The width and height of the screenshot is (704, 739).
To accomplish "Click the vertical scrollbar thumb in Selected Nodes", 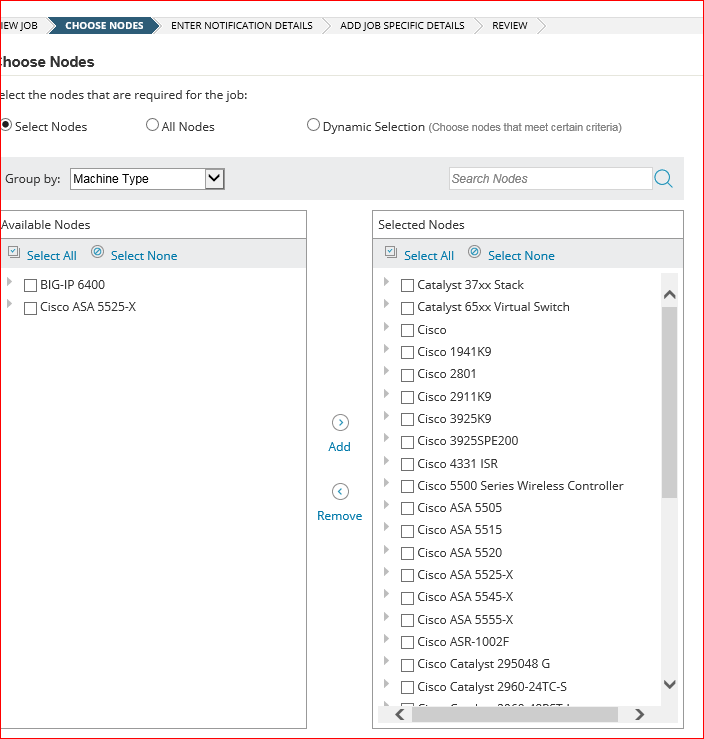I will [x=669, y=402].
